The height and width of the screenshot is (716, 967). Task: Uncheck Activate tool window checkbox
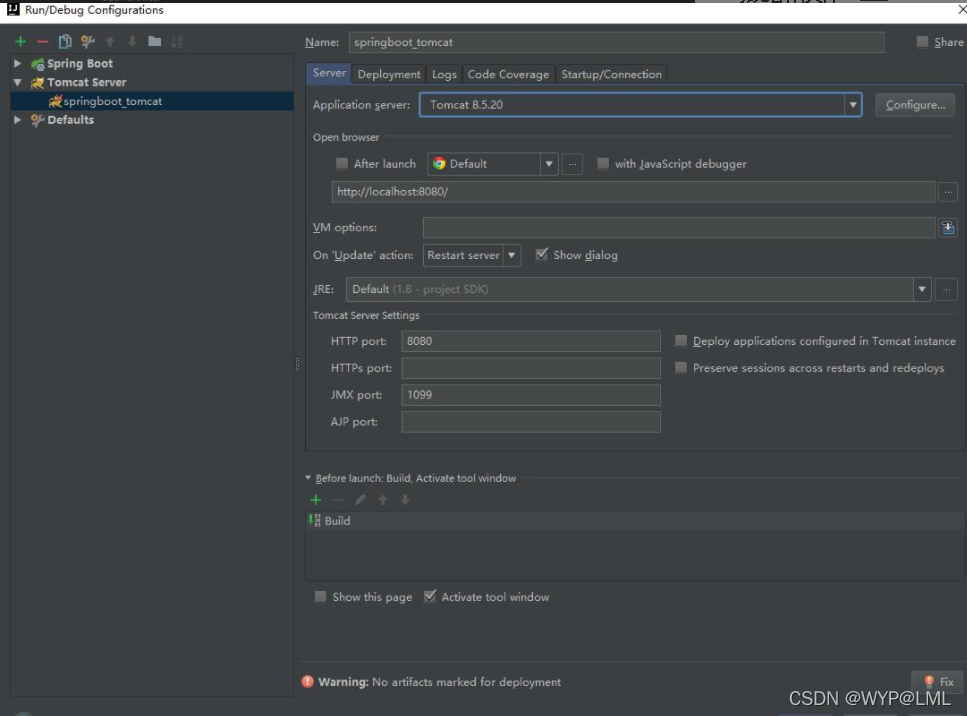[x=430, y=596]
